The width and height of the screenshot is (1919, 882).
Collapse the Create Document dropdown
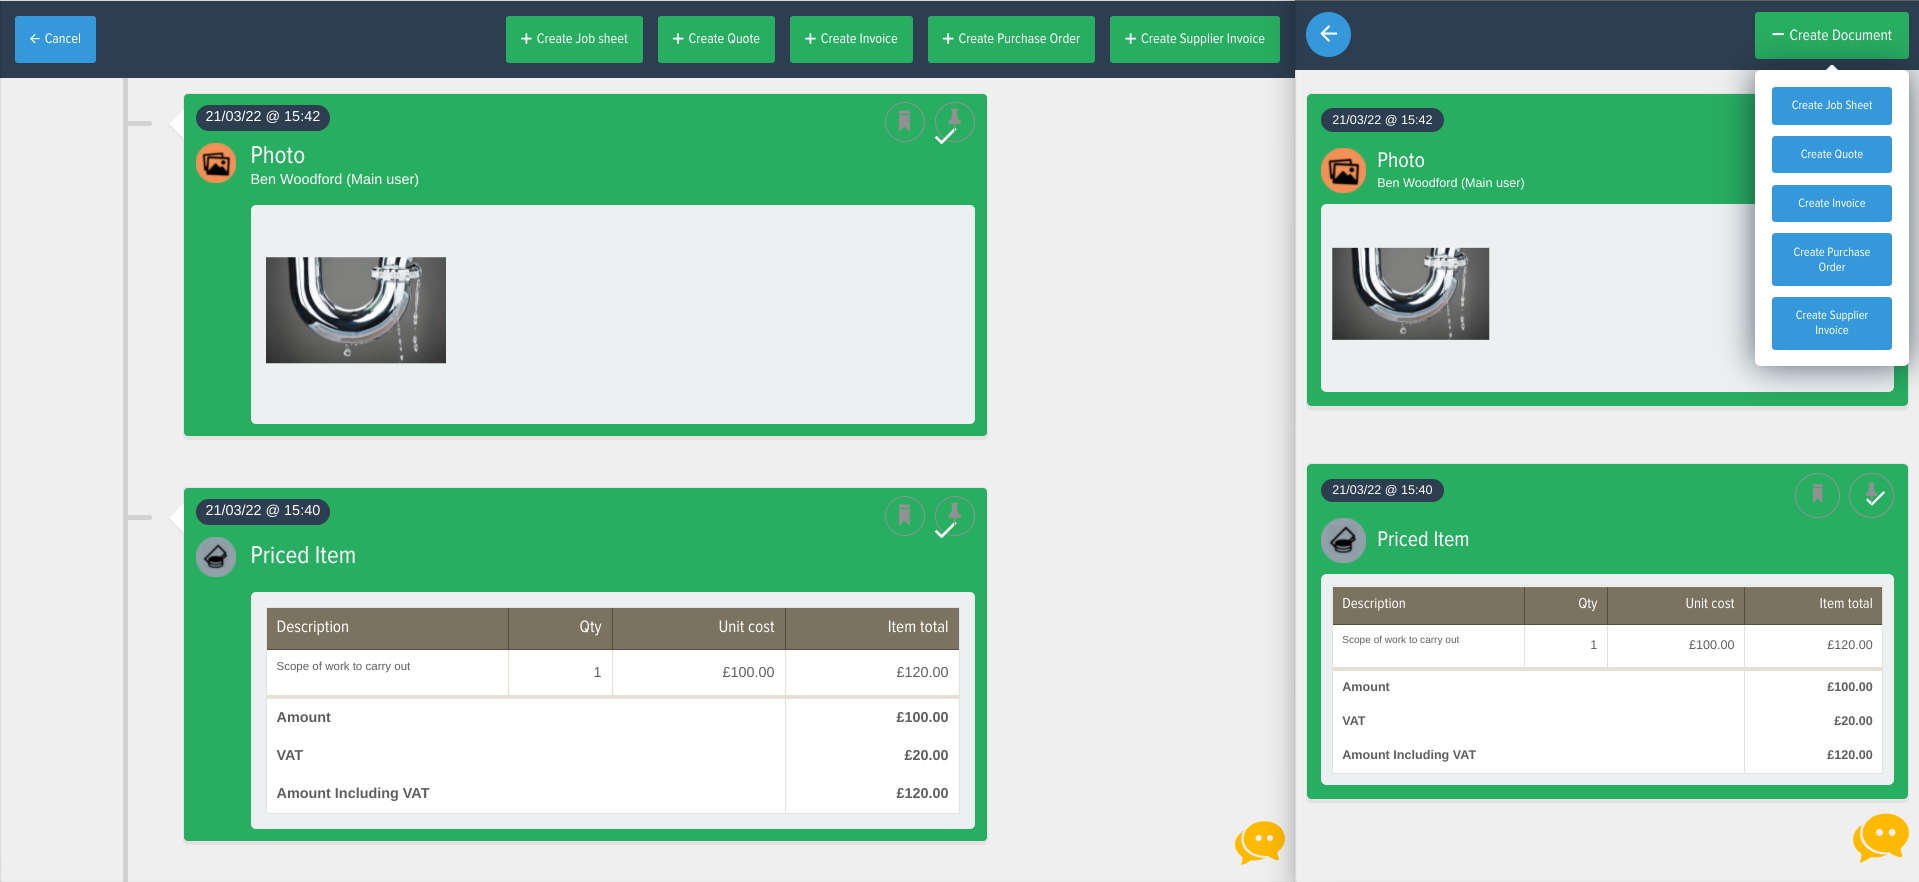1831,35
